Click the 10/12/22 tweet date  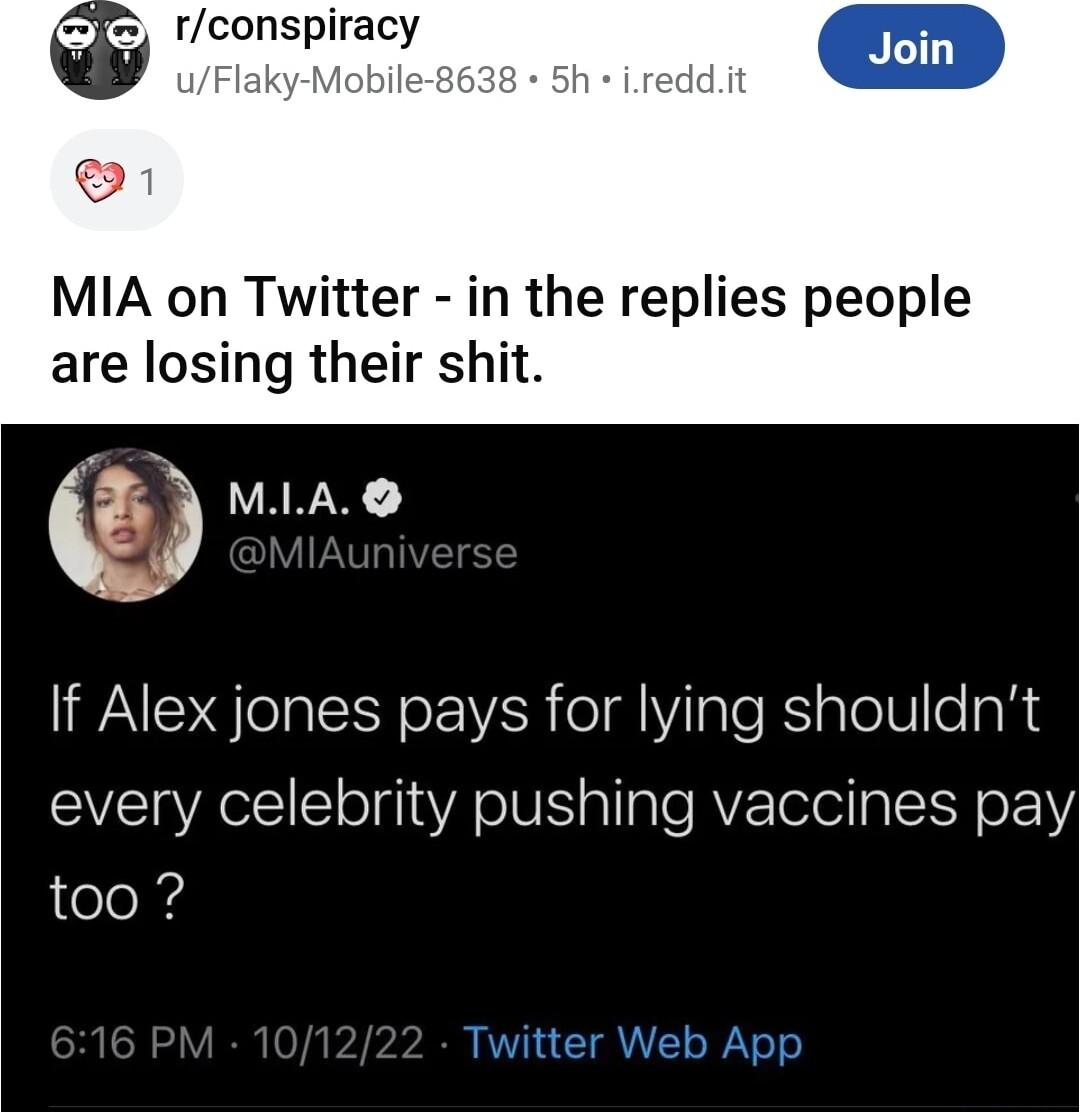[x=340, y=1044]
